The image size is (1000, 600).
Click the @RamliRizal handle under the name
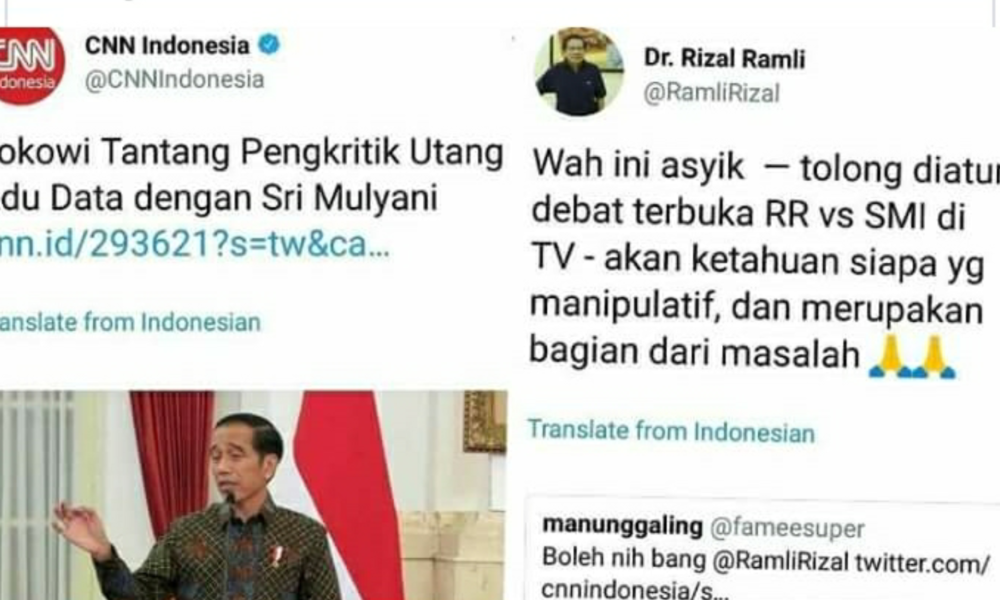pos(711,93)
